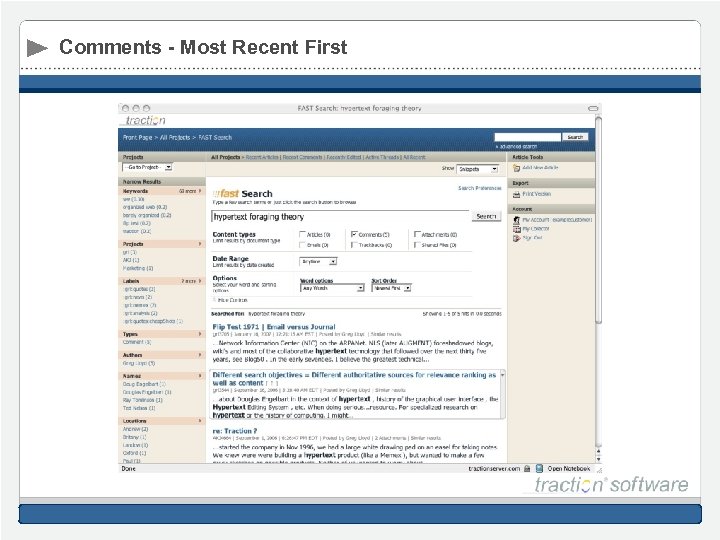Open the Date Range Anytime dropdown

(318, 261)
